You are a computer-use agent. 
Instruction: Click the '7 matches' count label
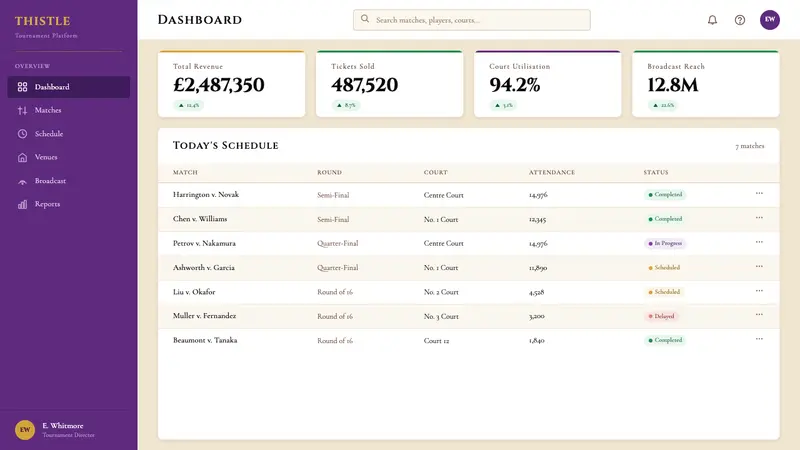coord(749,146)
